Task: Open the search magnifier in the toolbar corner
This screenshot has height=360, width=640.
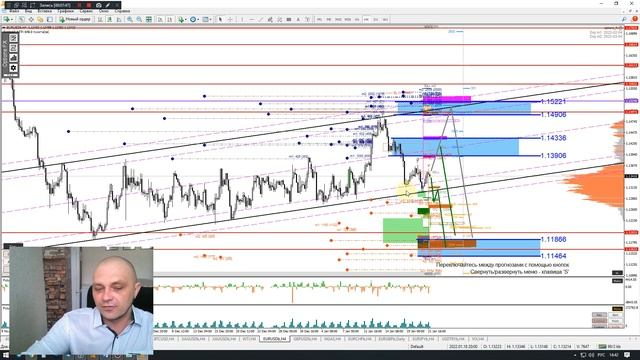Action: point(624,19)
